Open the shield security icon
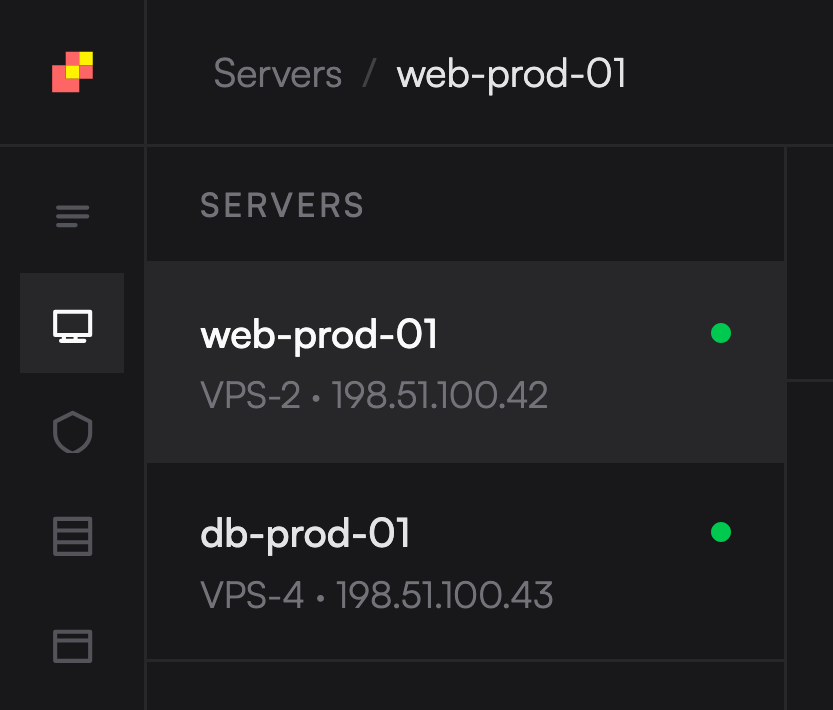Screen dimensions: 833x710 point(72,432)
